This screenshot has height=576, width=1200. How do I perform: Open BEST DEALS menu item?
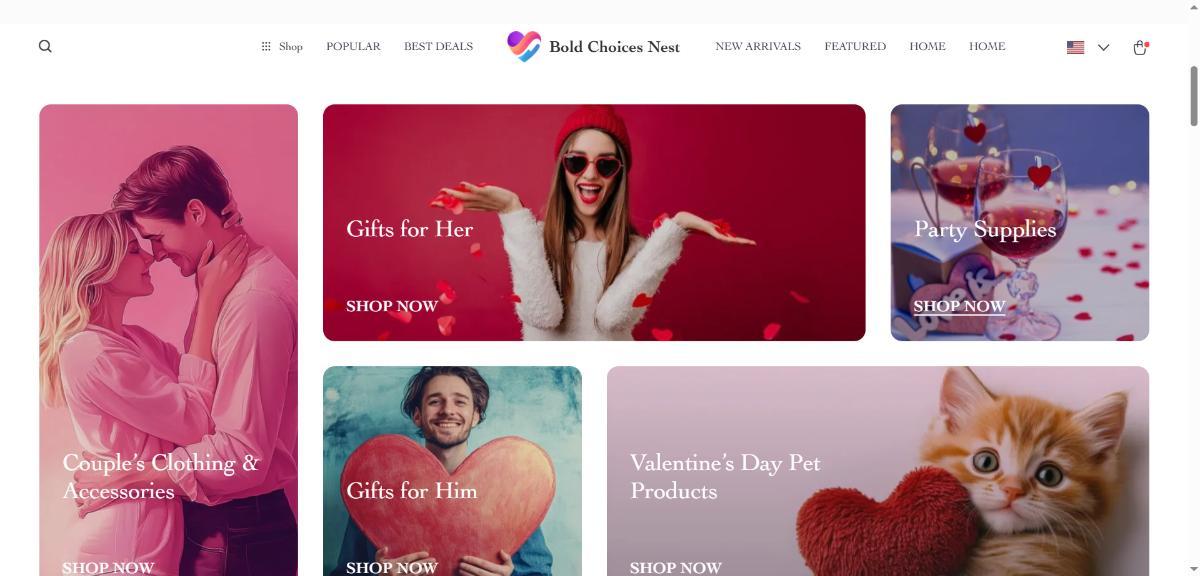tap(438, 46)
